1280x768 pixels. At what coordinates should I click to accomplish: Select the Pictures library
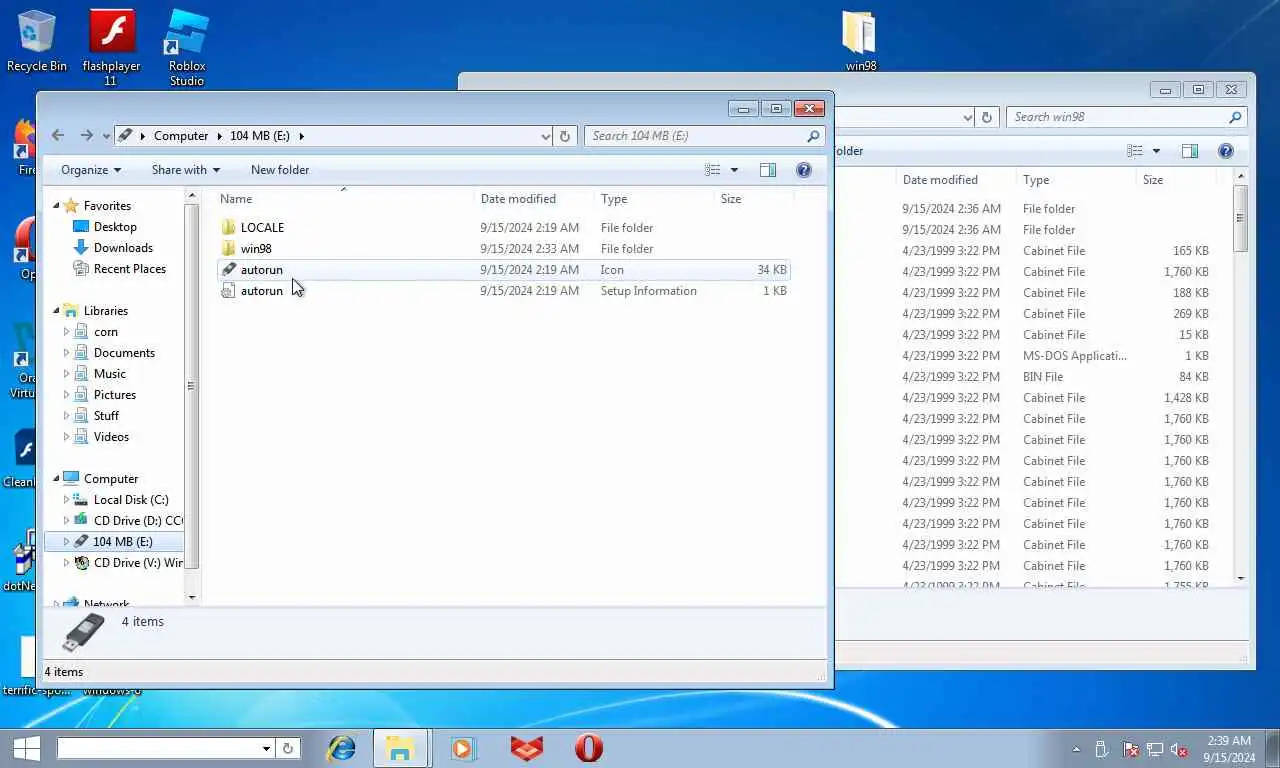coord(114,395)
